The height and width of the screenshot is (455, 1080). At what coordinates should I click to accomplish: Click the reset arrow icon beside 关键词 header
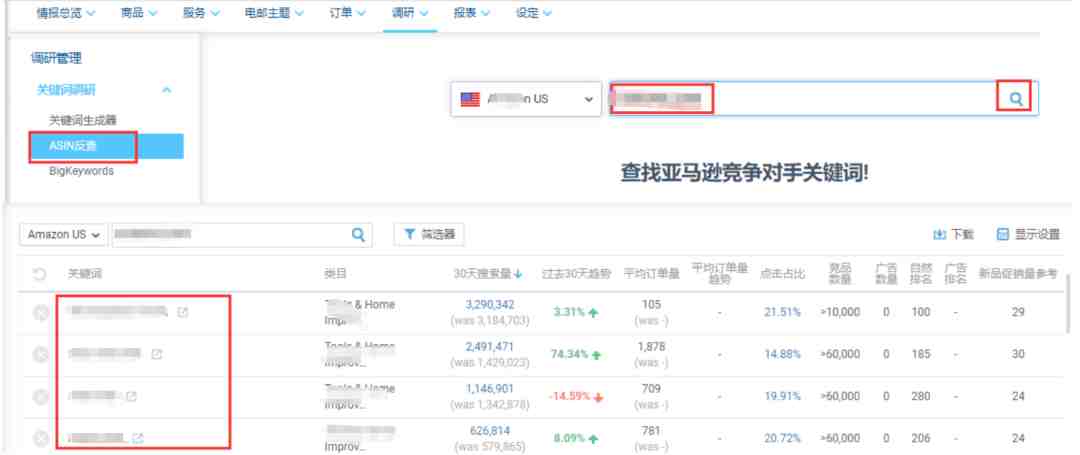[x=40, y=274]
